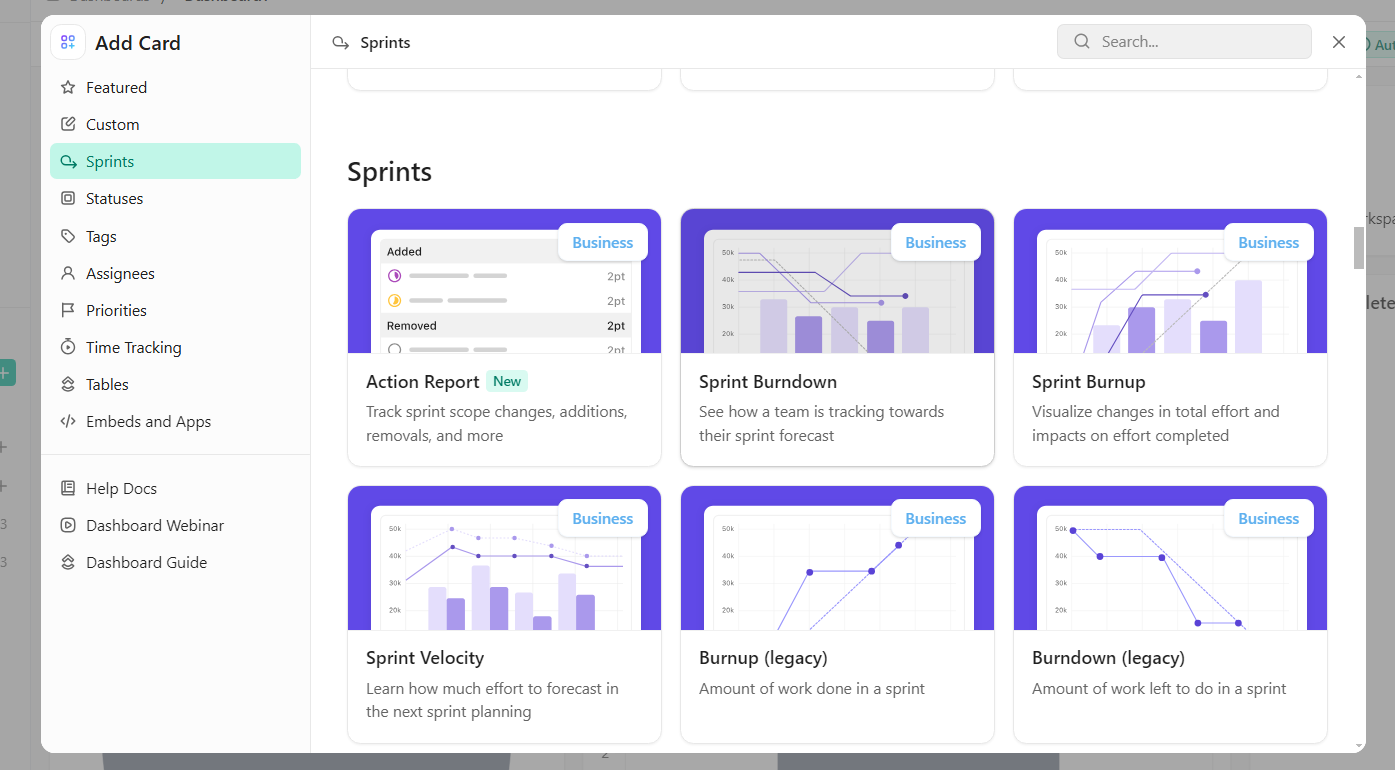Click the dialog's vertical scrollbar thumb

(1359, 248)
